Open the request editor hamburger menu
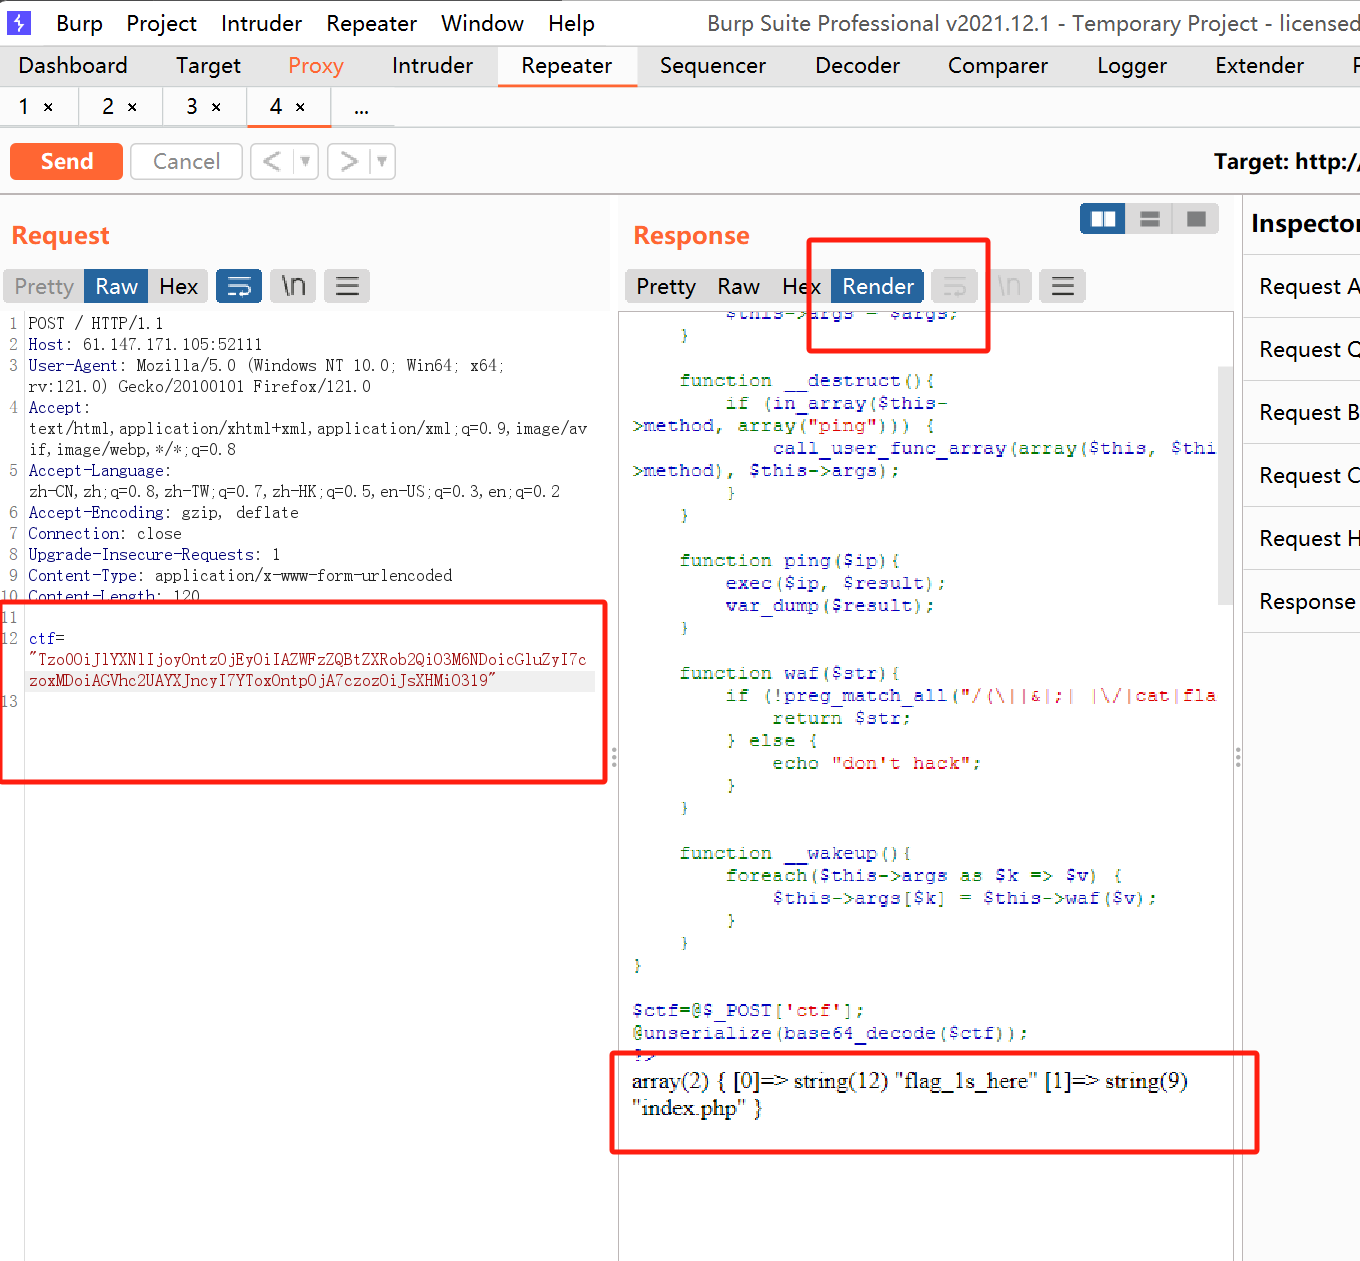 pos(347,287)
